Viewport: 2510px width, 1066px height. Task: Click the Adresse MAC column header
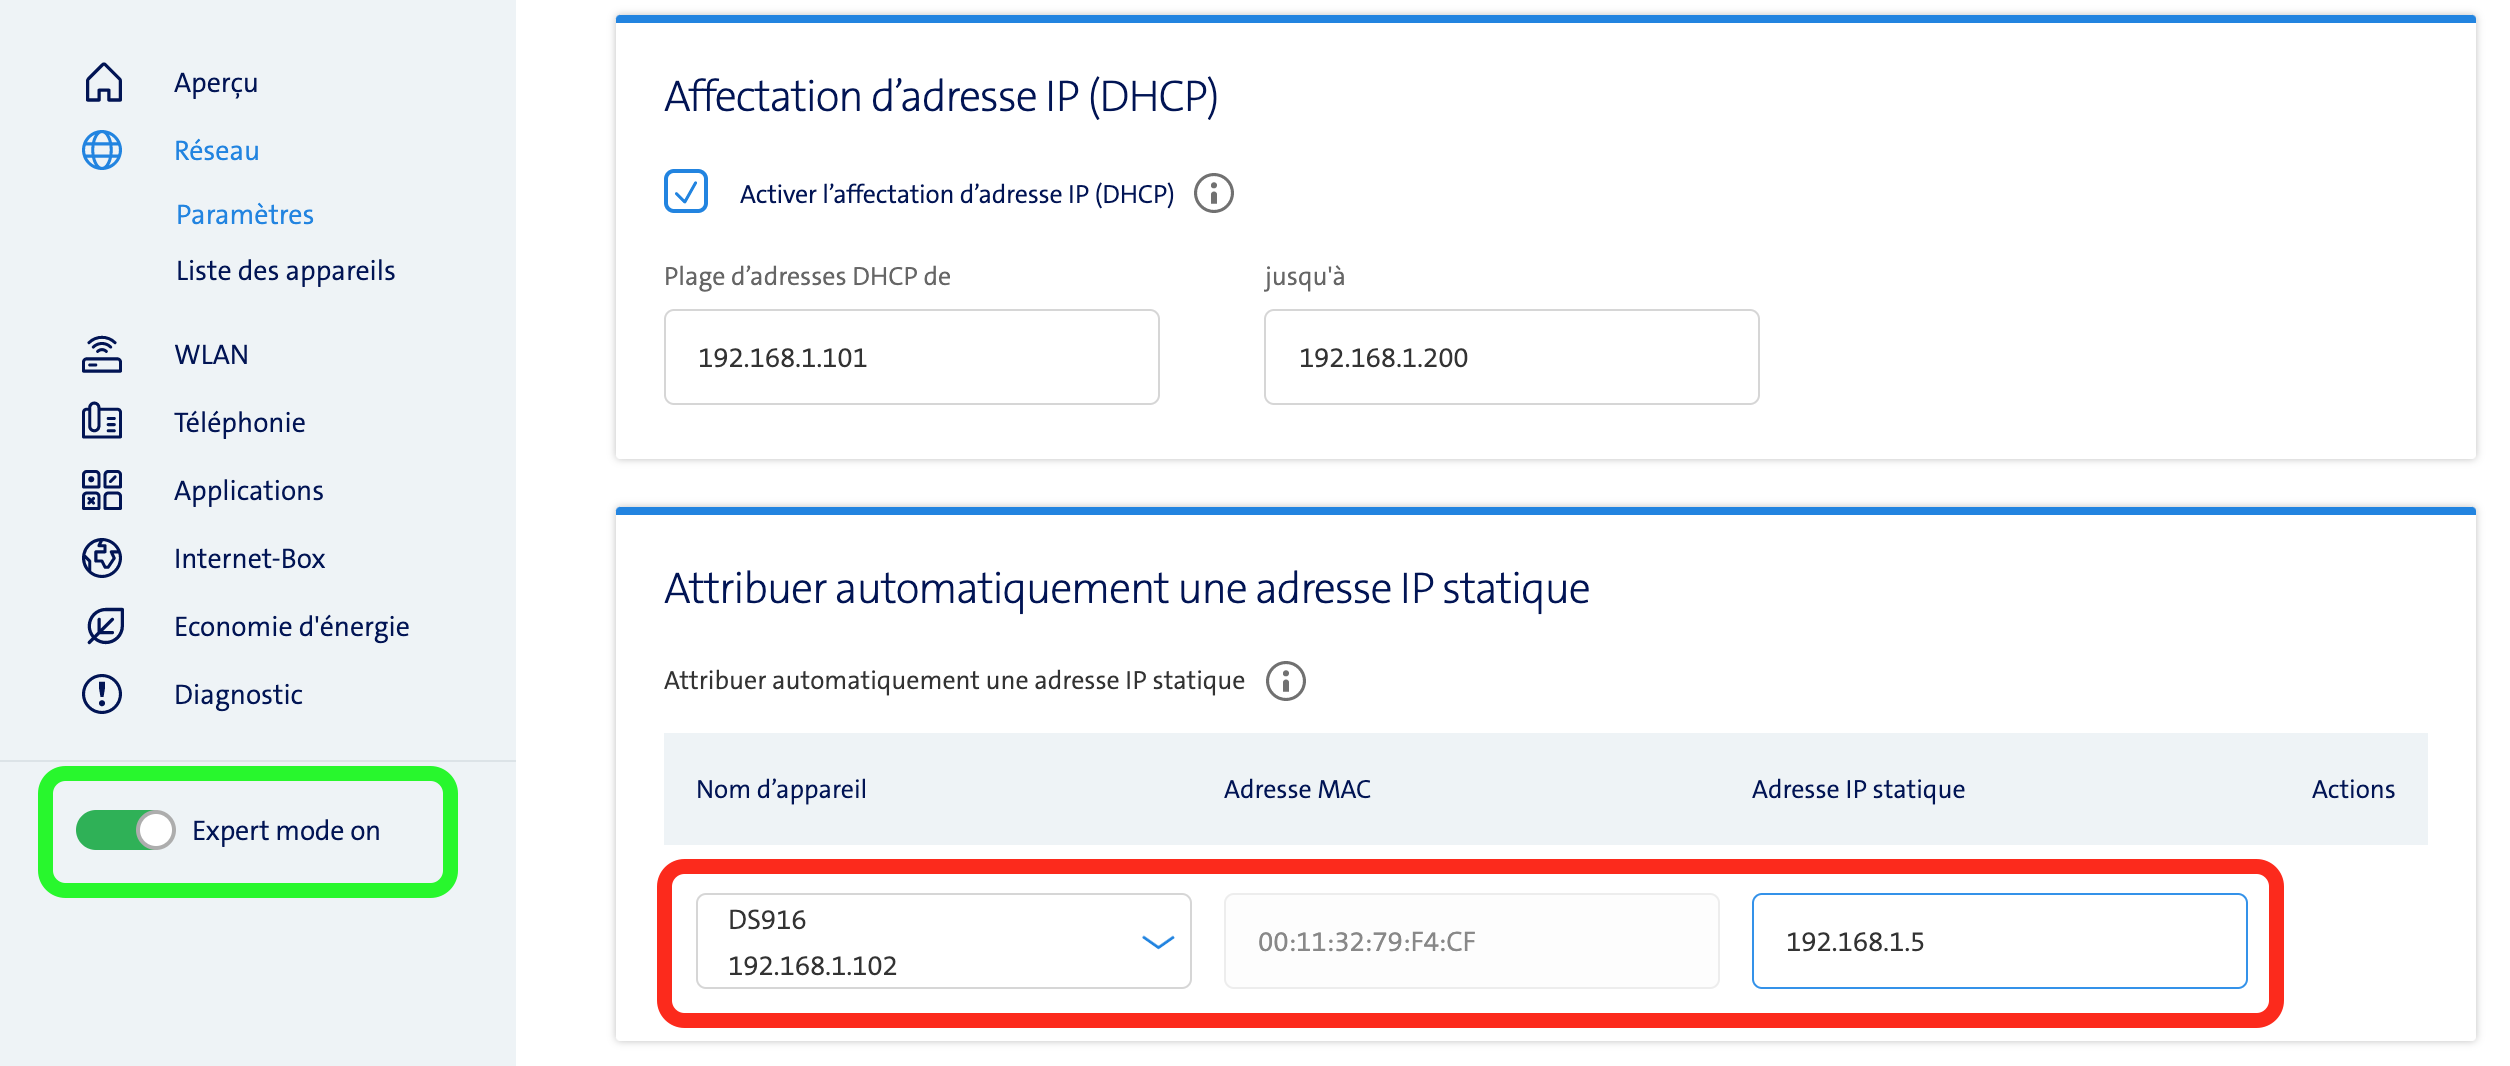[x=1297, y=789]
